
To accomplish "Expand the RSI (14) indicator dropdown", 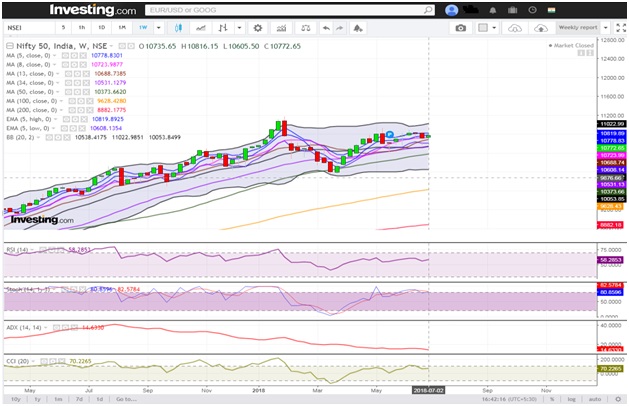I will 32,250.
